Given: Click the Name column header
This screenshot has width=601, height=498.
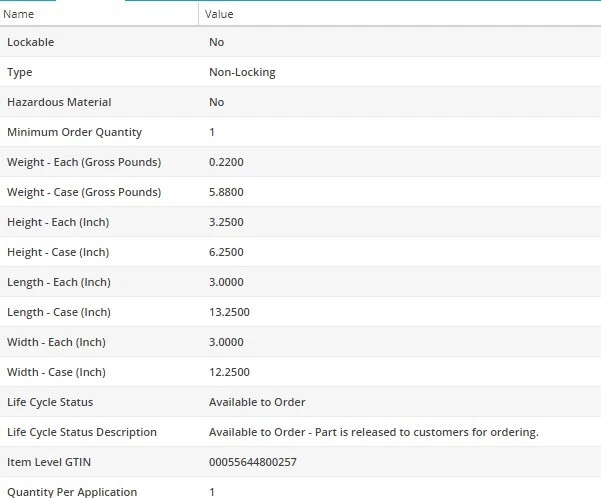Looking at the screenshot, I should coord(19,14).
